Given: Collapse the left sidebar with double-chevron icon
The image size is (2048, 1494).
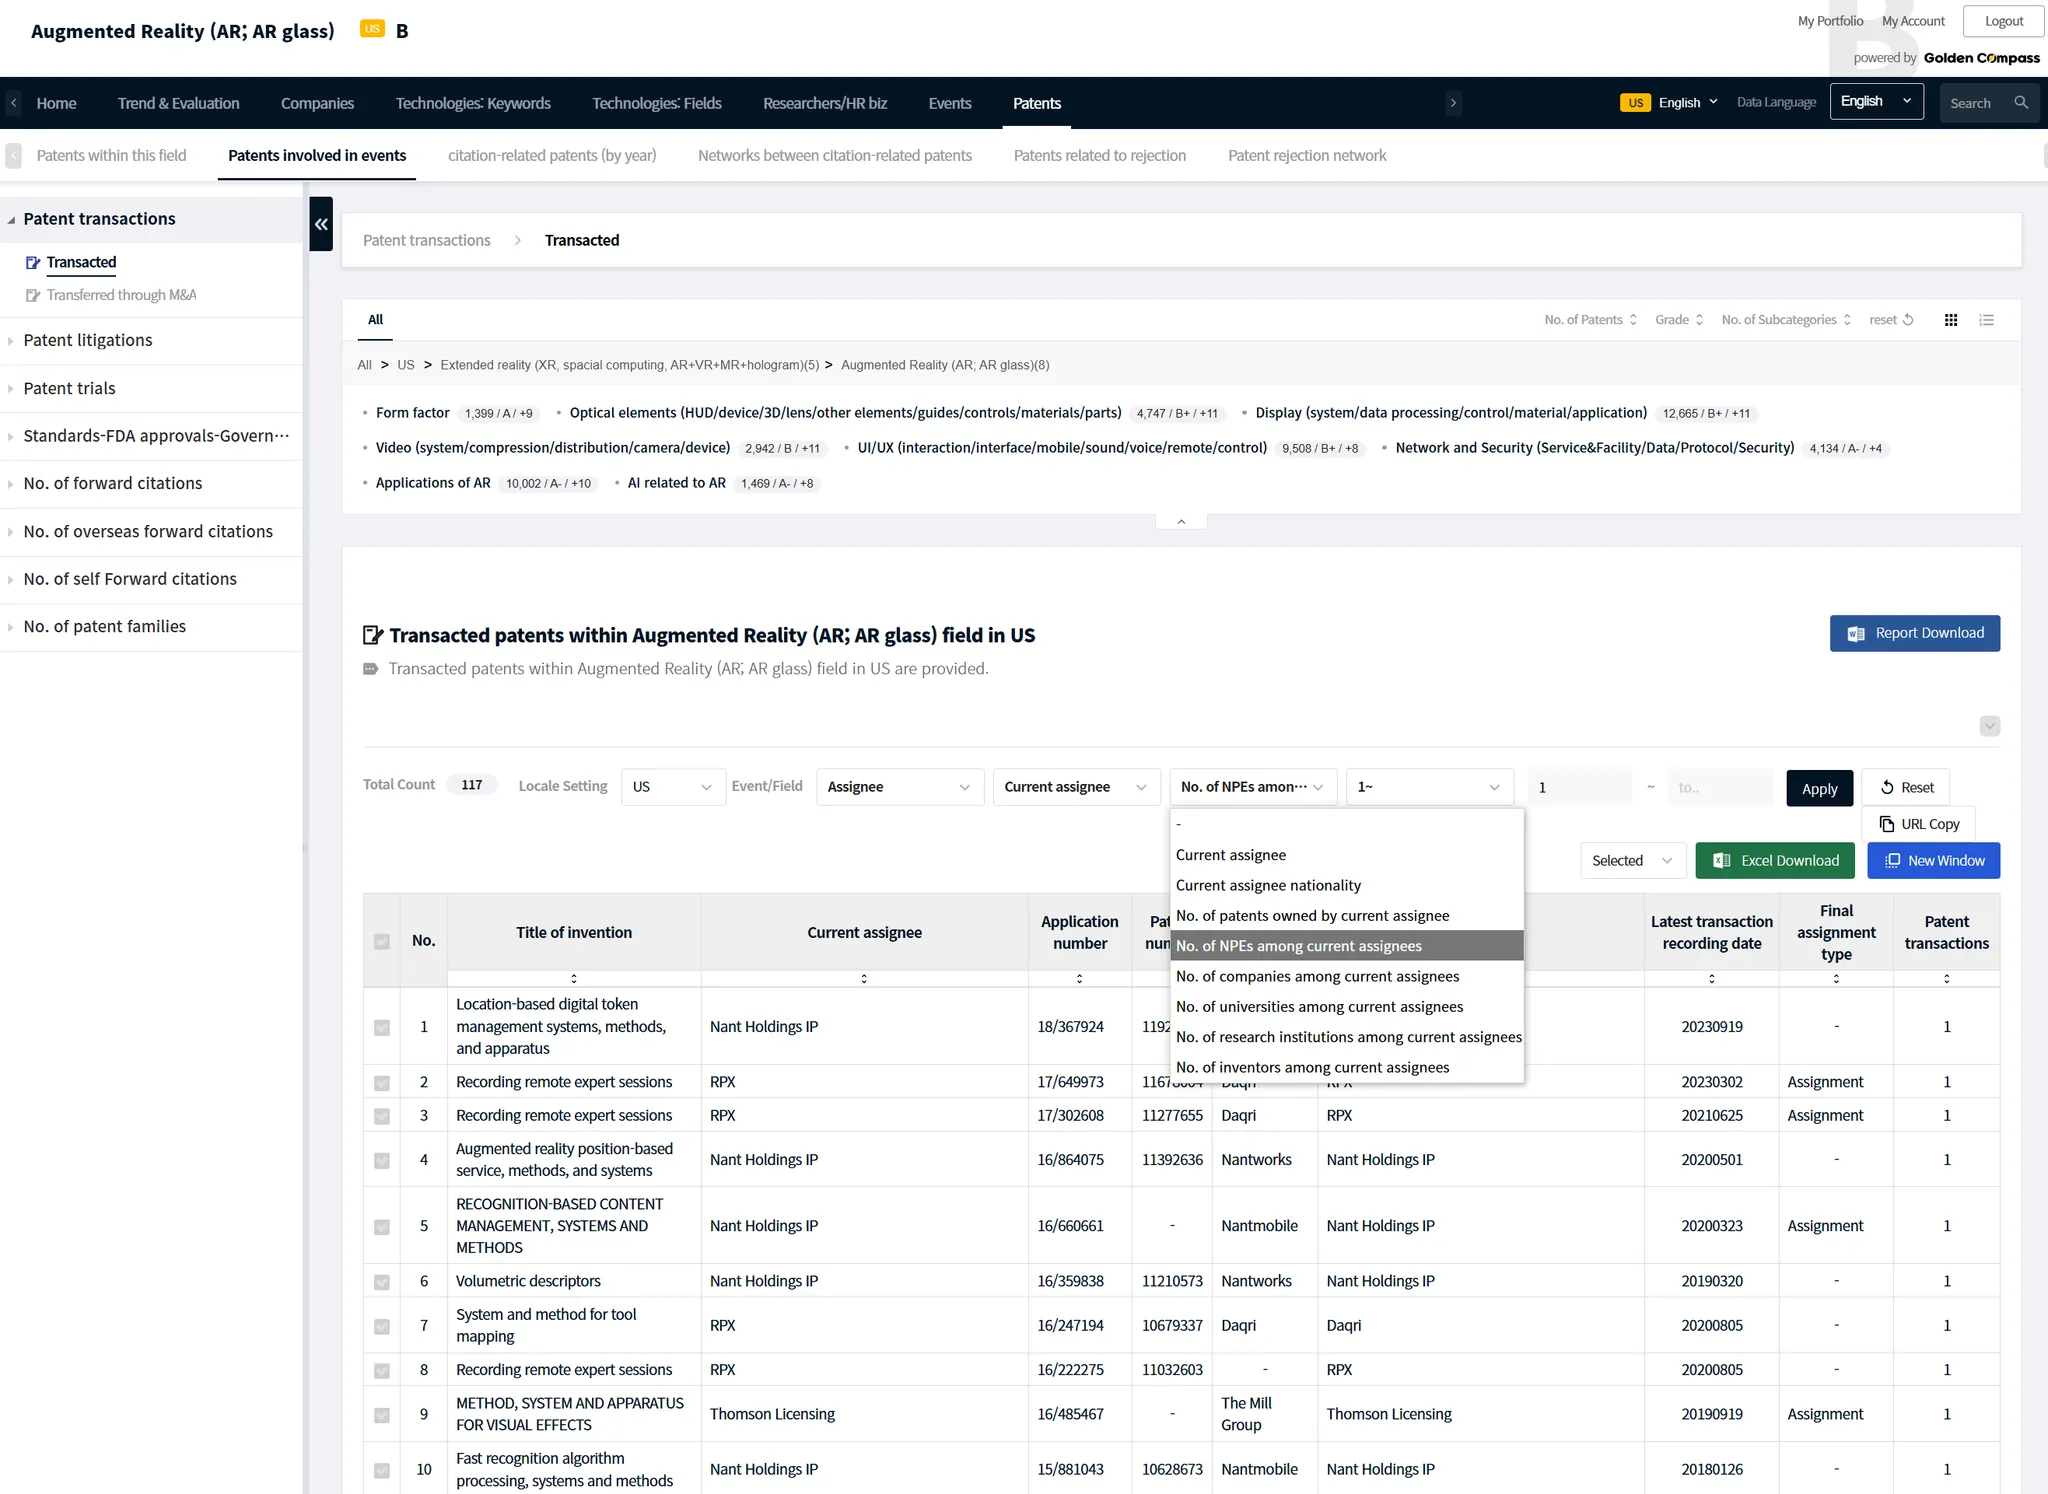Looking at the screenshot, I should 321,224.
